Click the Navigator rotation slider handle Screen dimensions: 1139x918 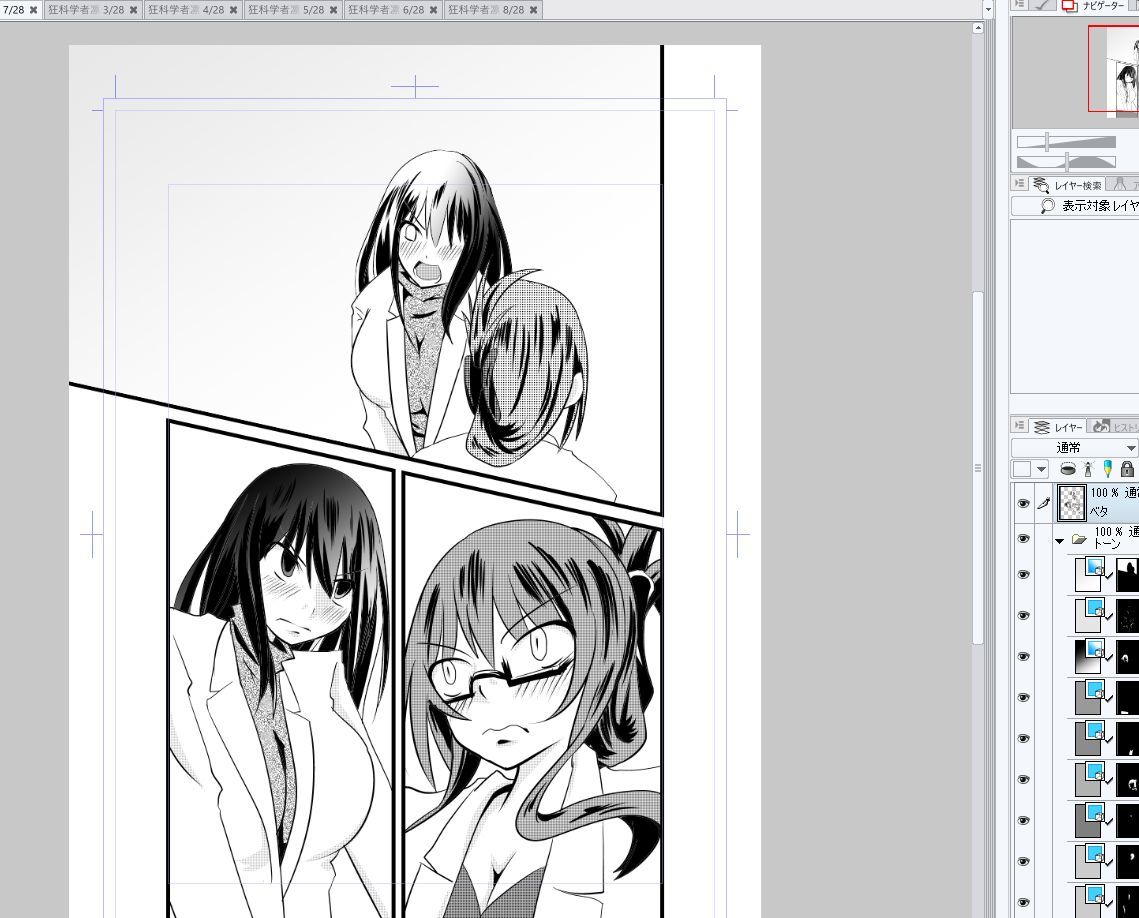[x=1066, y=161]
